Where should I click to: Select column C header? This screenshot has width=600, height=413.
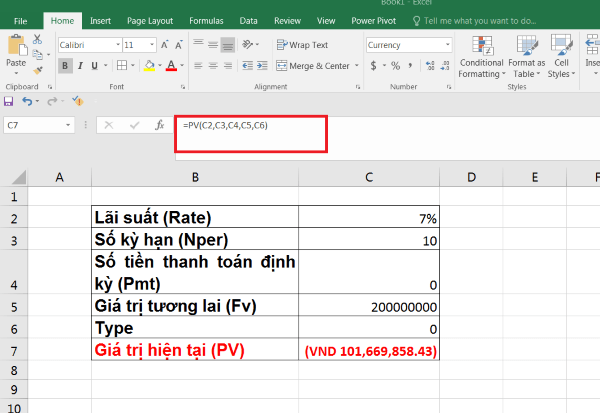click(369, 177)
